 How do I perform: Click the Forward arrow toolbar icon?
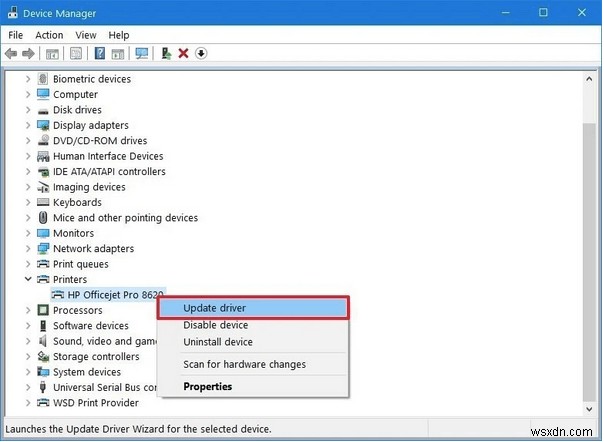tap(28, 54)
